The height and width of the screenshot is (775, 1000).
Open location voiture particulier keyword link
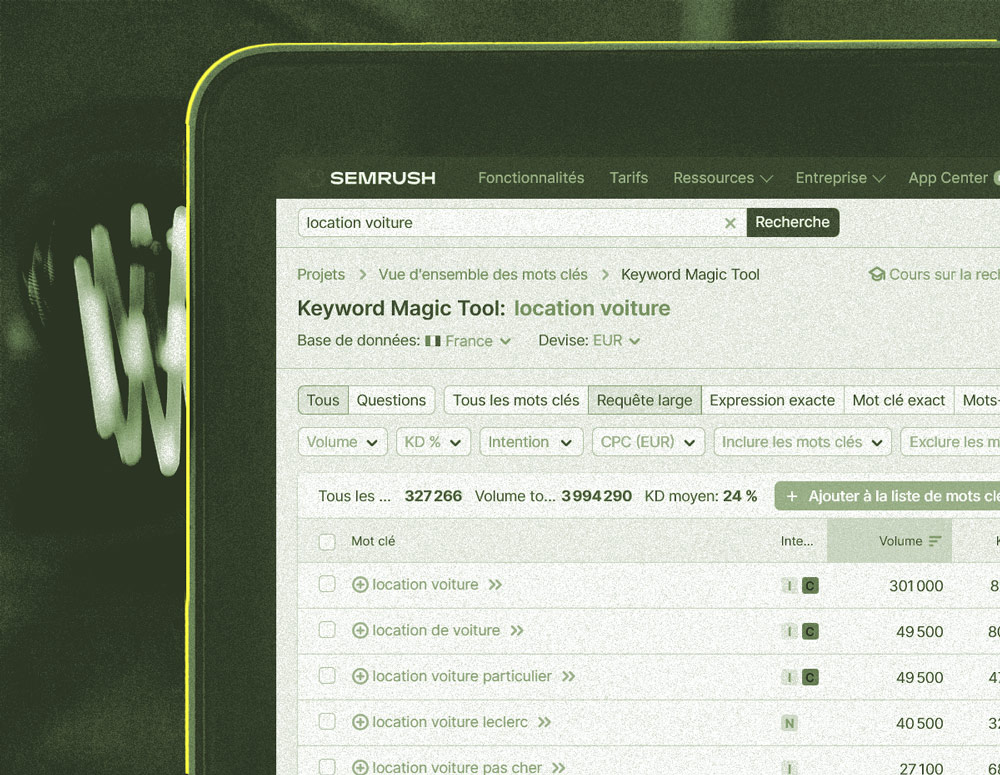tap(462, 677)
